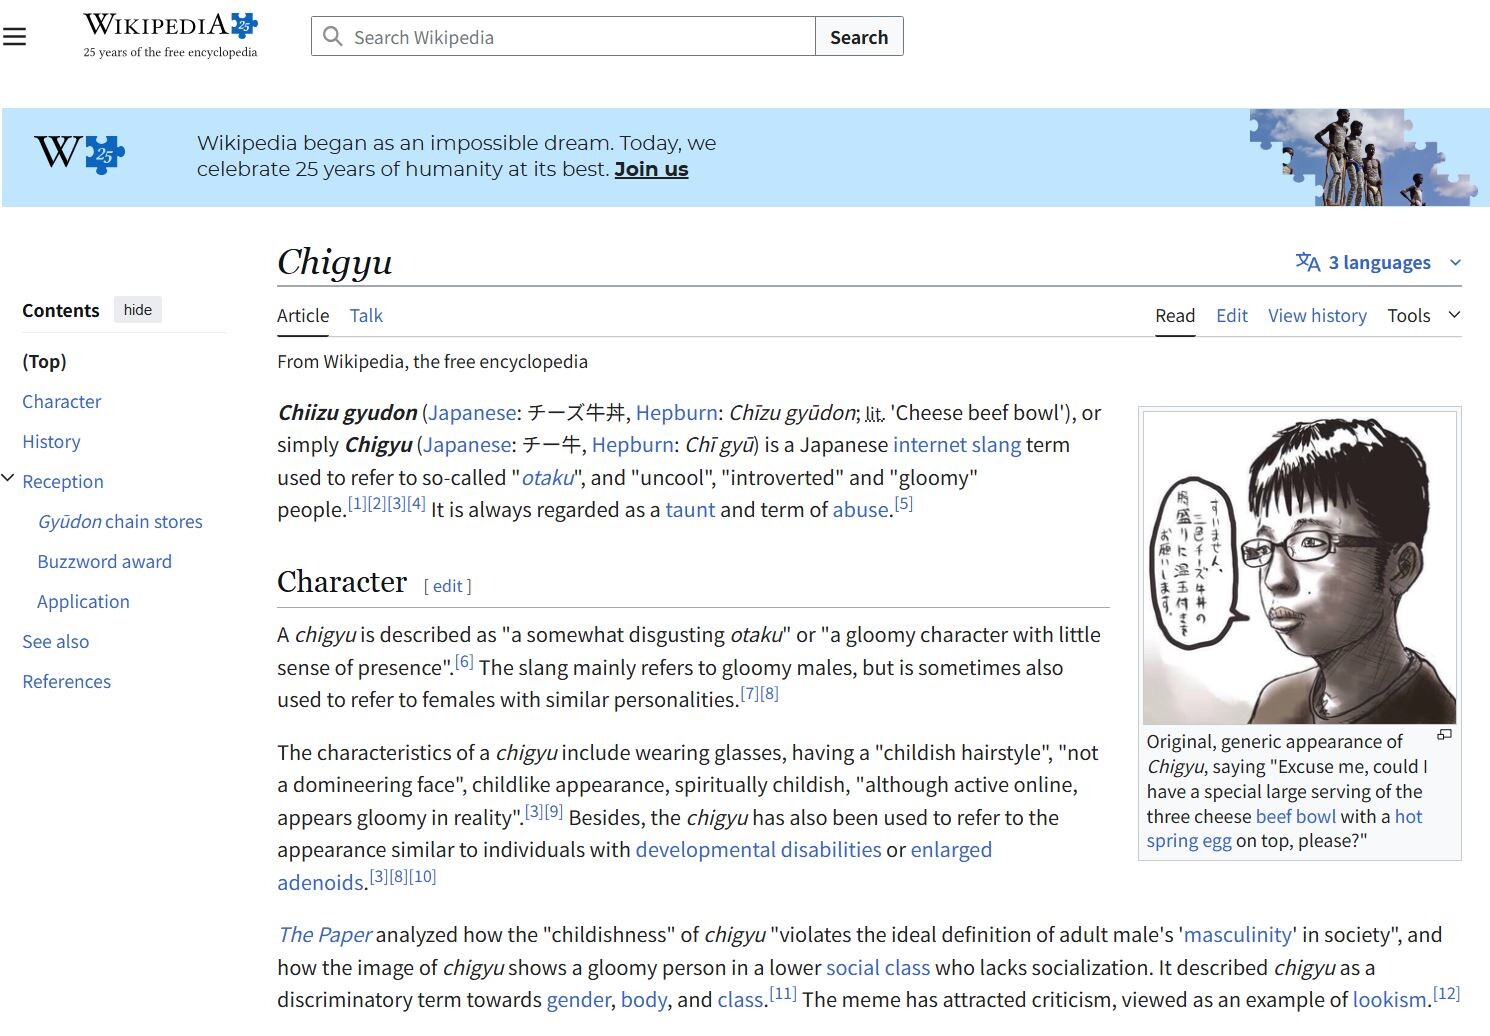Click the banner puzzle photo image
Image resolution: width=1490 pixels, height=1036 pixels.
click(1364, 157)
